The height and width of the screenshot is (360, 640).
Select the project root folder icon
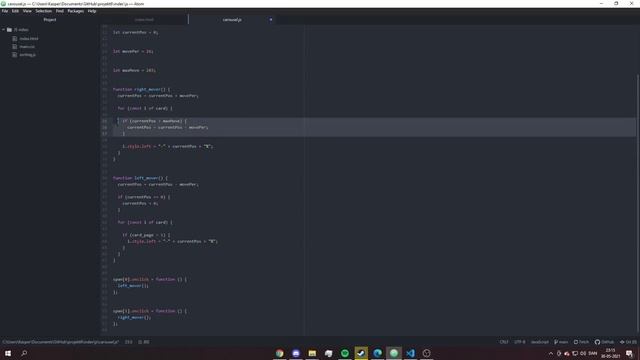coord(9,30)
